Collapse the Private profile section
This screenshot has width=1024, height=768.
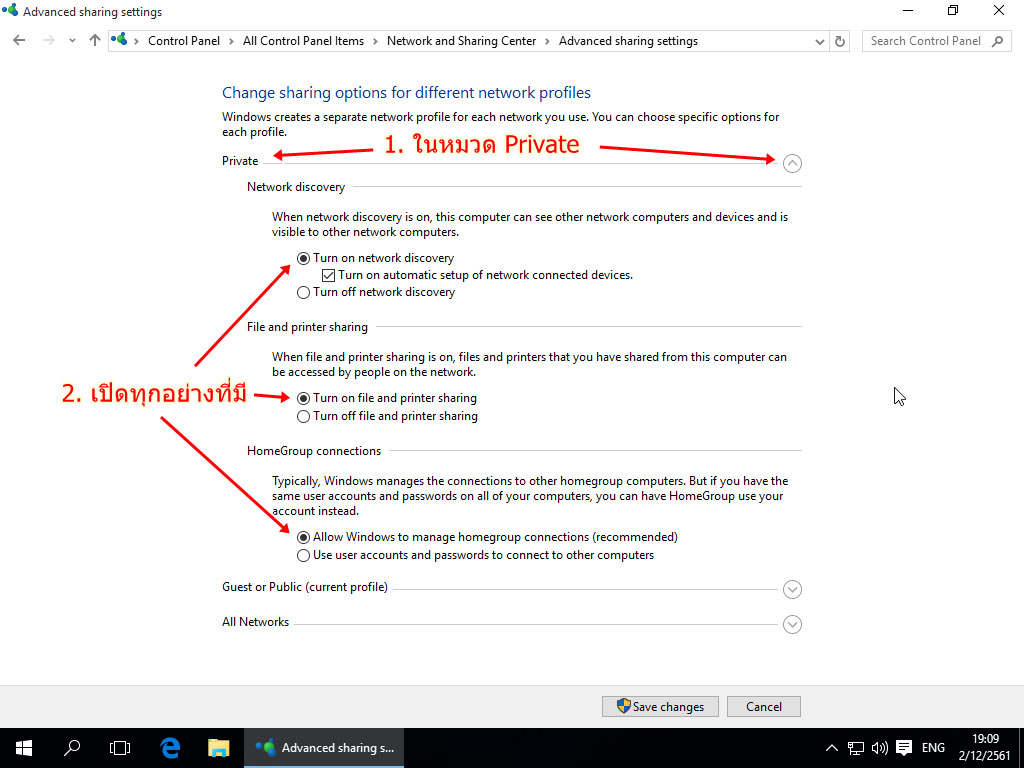[792, 163]
